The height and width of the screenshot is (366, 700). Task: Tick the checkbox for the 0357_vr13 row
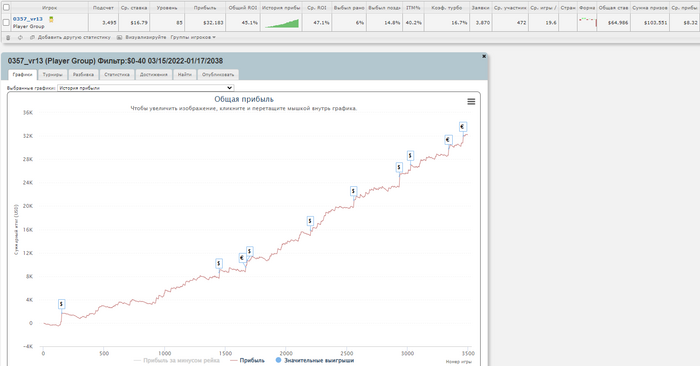tap(6, 22)
